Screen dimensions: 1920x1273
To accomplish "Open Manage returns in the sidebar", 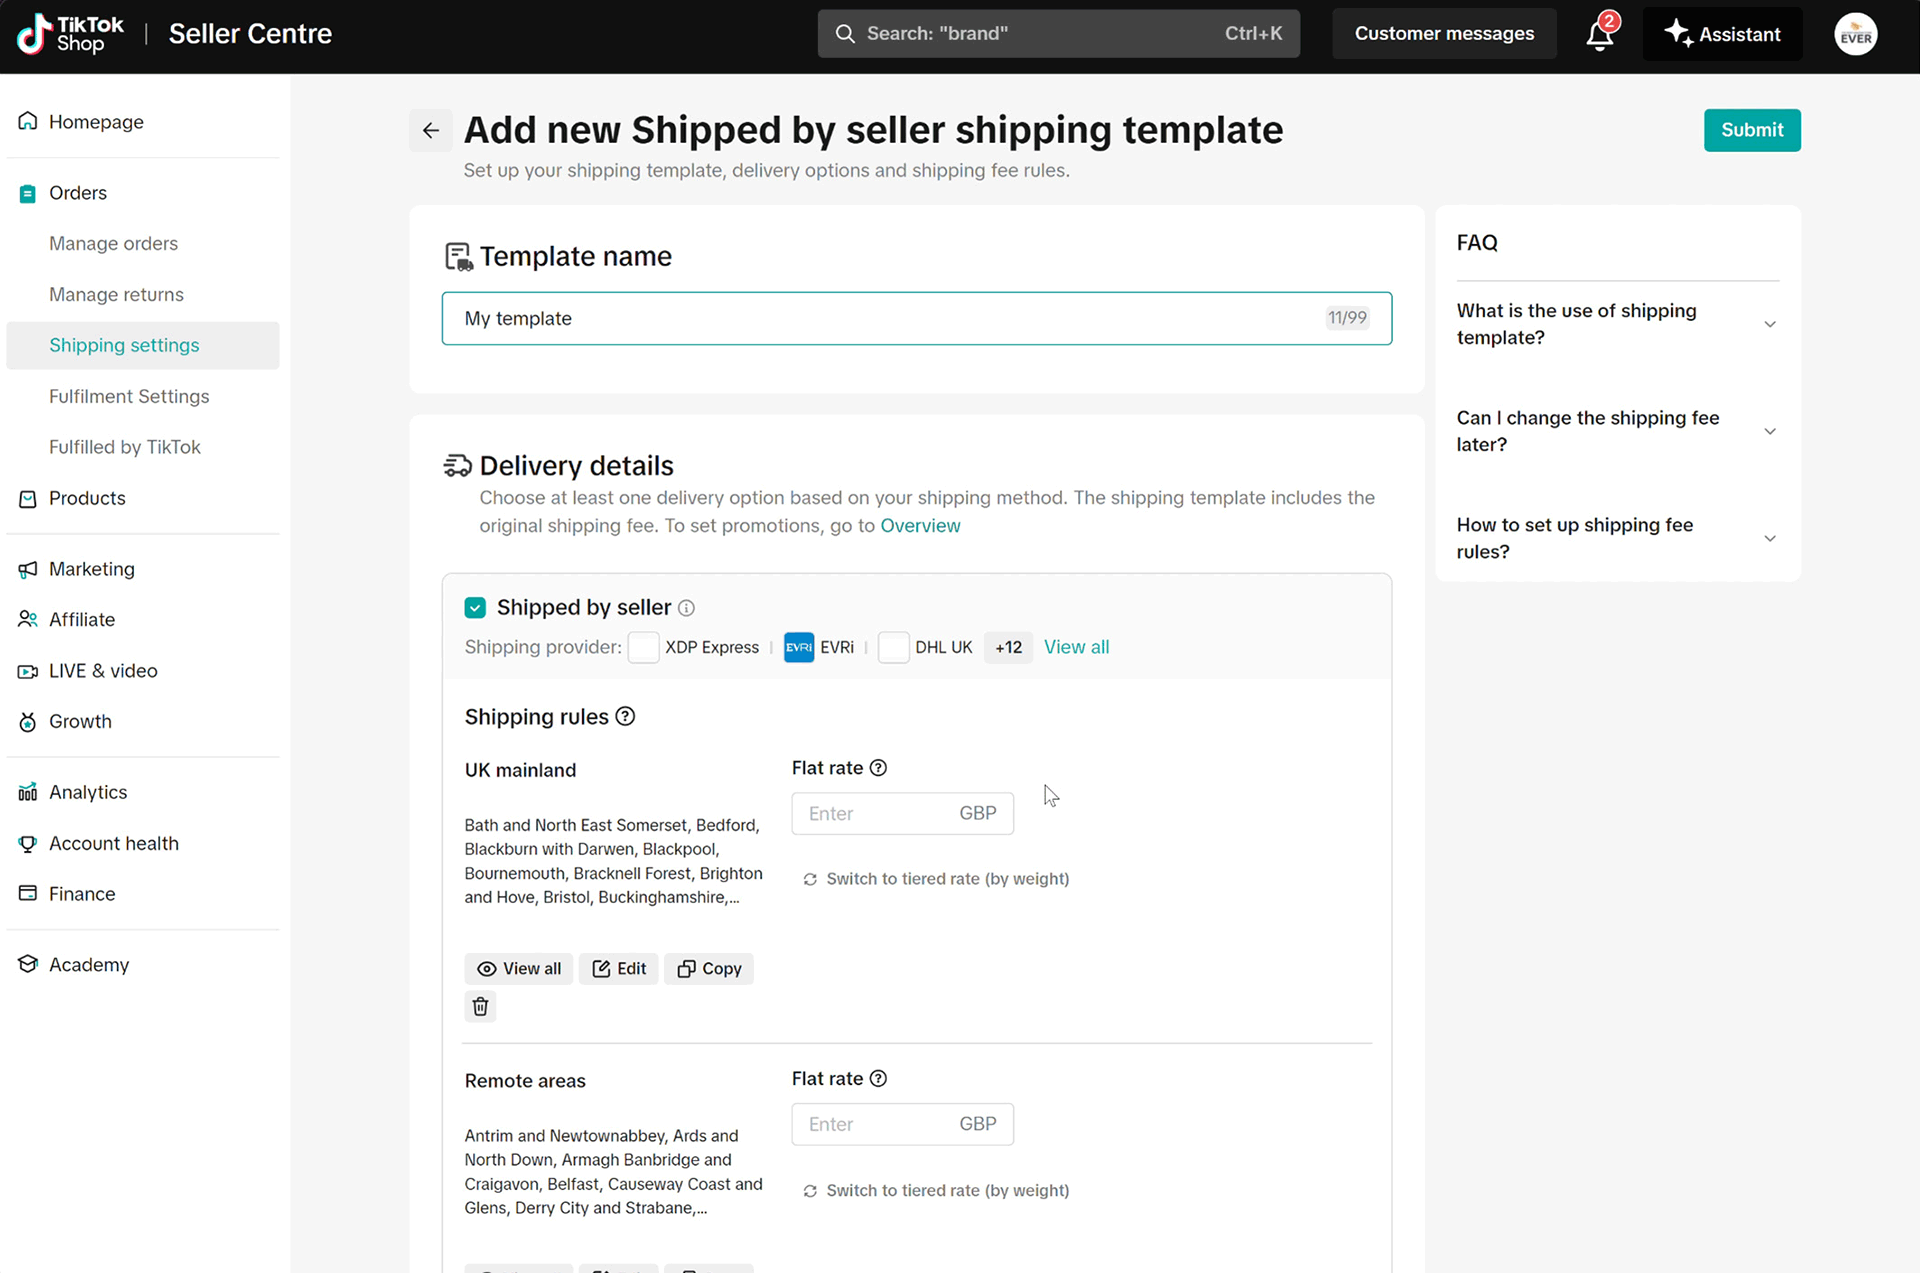I will pos(116,294).
